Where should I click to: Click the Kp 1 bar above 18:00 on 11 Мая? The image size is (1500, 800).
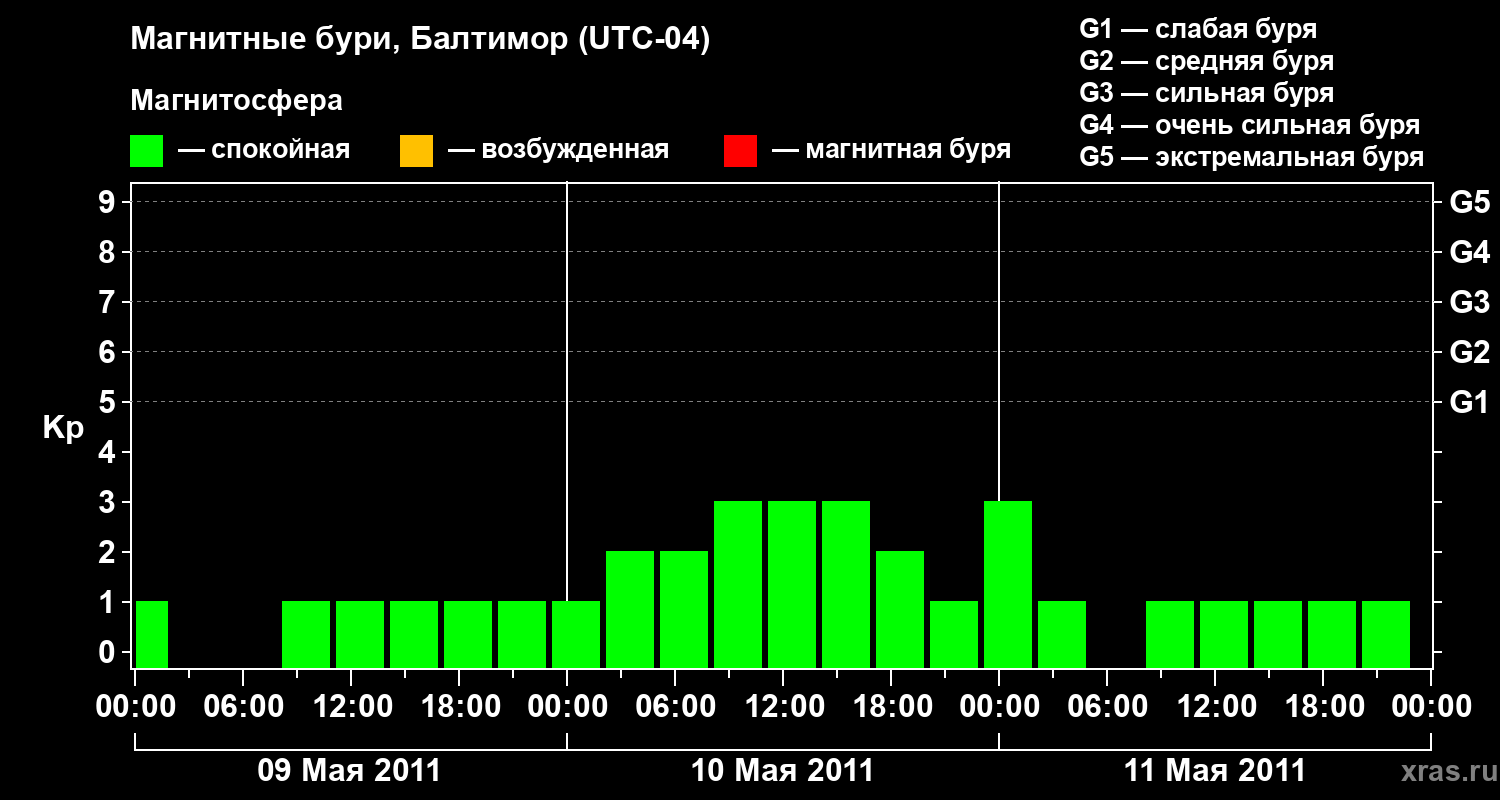click(x=1332, y=634)
